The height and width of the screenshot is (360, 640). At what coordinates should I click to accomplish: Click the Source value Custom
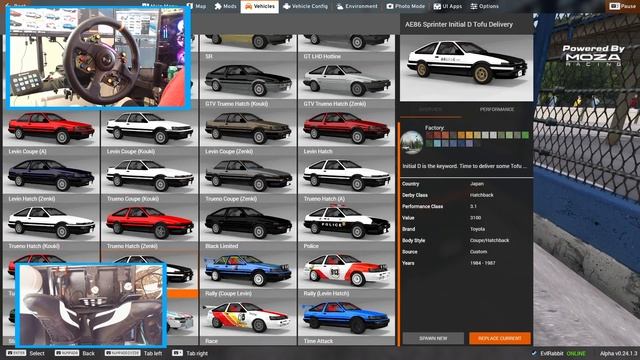coord(478,252)
